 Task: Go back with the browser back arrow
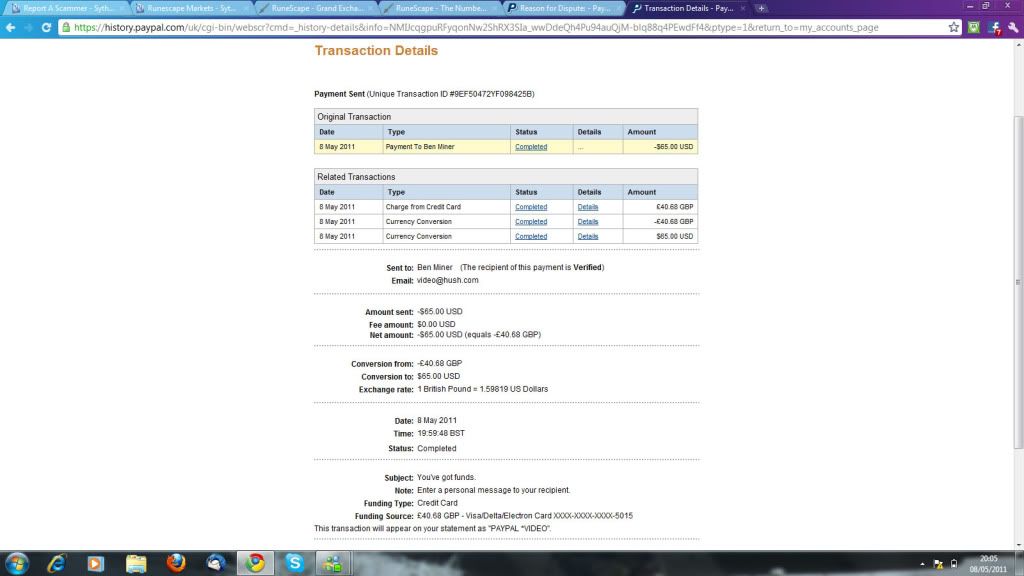point(10,27)
